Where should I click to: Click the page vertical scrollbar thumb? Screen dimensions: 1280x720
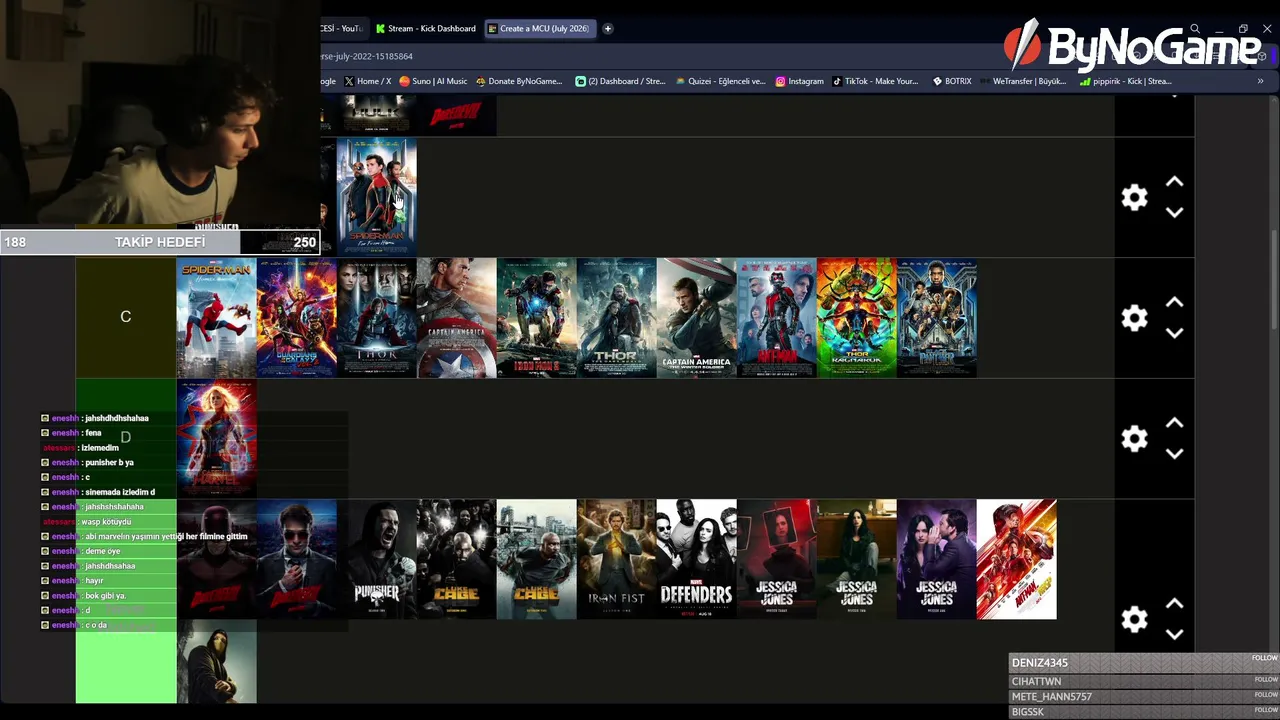point(1274,278)
